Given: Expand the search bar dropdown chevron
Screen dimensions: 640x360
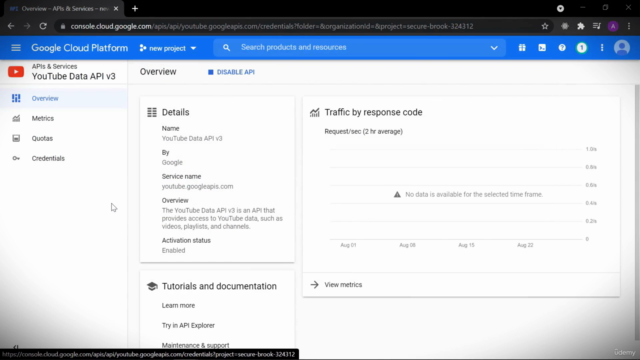Looking at the screenshot, I should pyautogui.click(x=494, y=48).
